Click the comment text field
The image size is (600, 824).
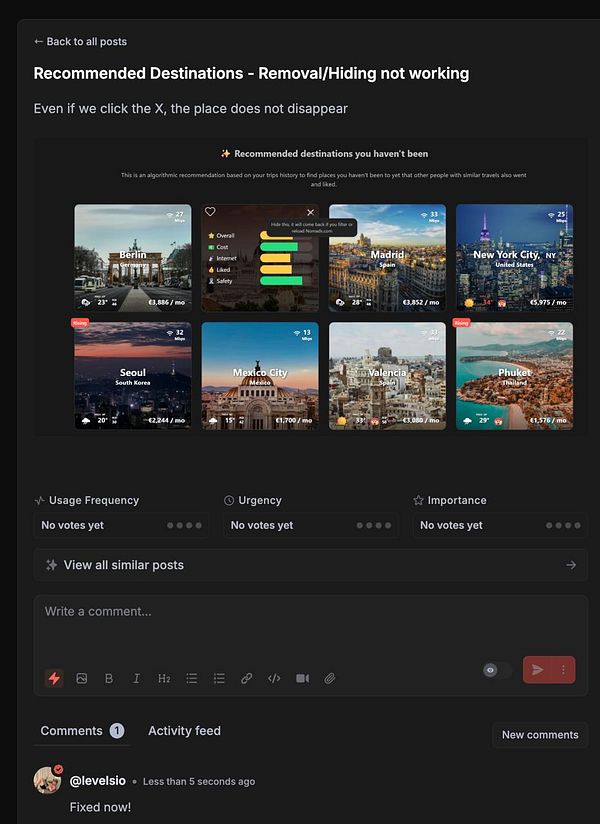coord(310,625)
